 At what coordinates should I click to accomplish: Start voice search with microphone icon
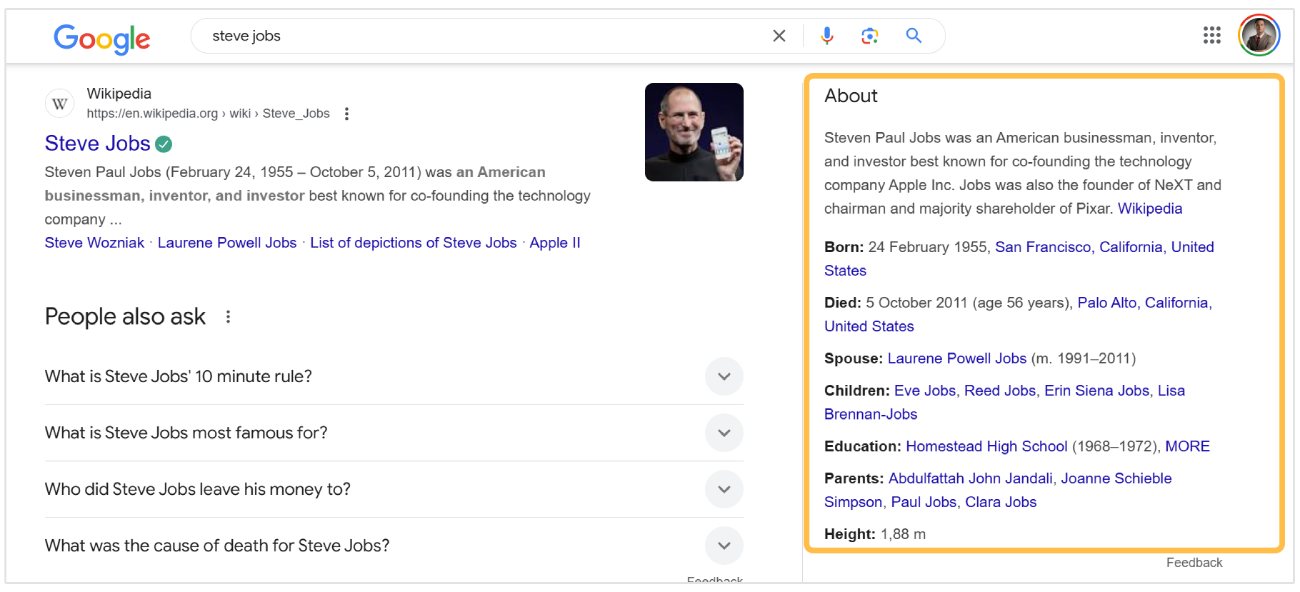827,36
